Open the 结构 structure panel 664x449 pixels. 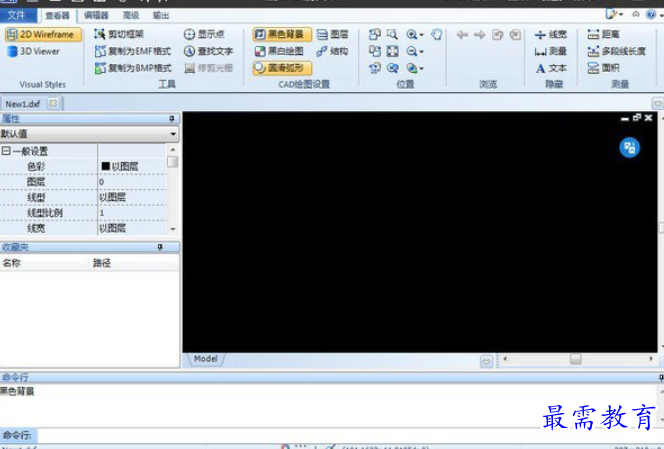tap(332, 51)
